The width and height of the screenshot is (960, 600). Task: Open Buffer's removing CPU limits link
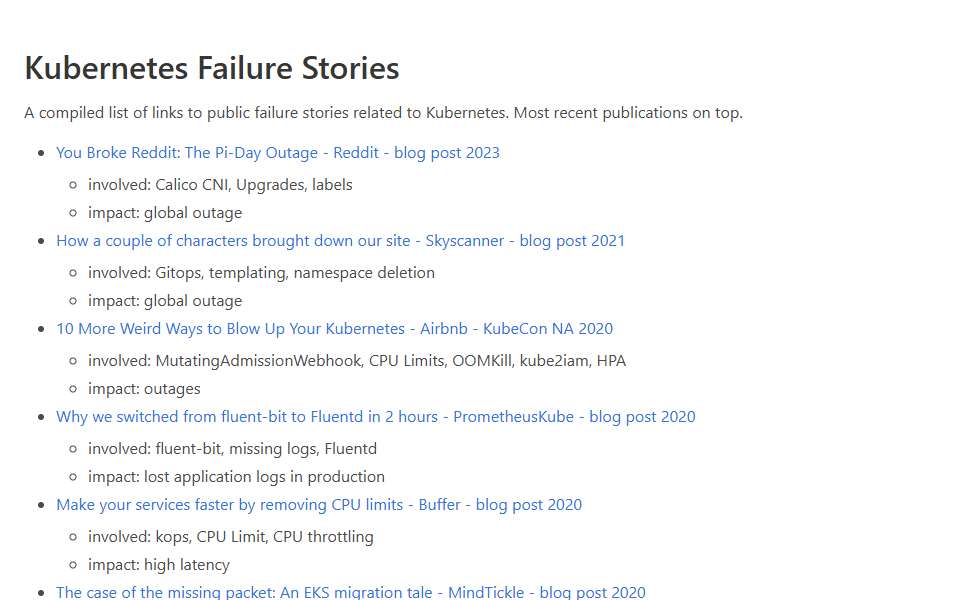tap(319, 505)
